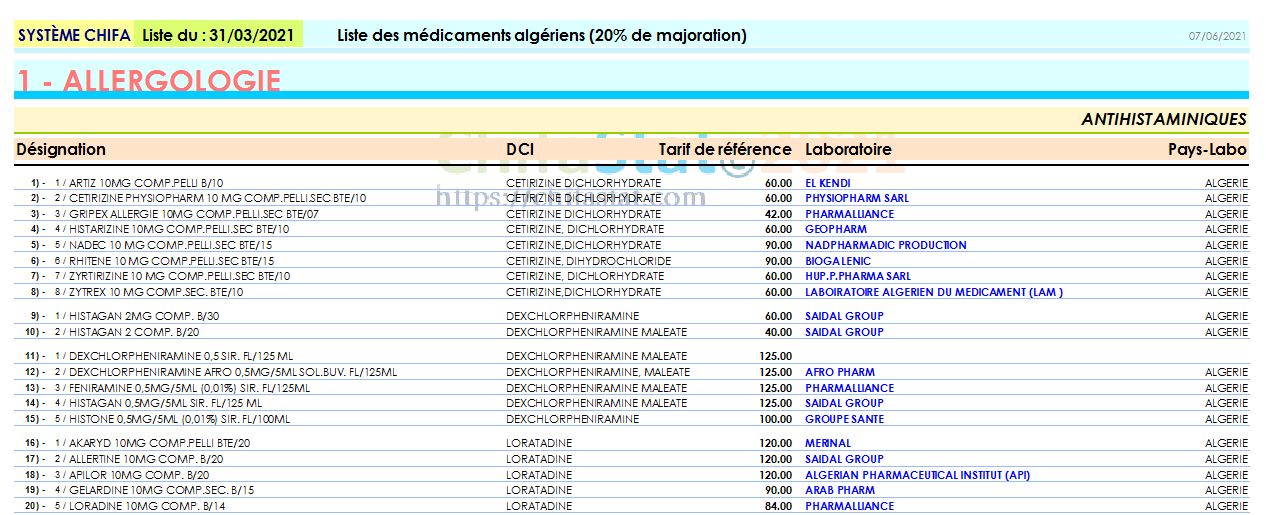Select the ANTIHISTAMINIQUES subsection heading
The image size is (1266, 515).
(1163, 119)
